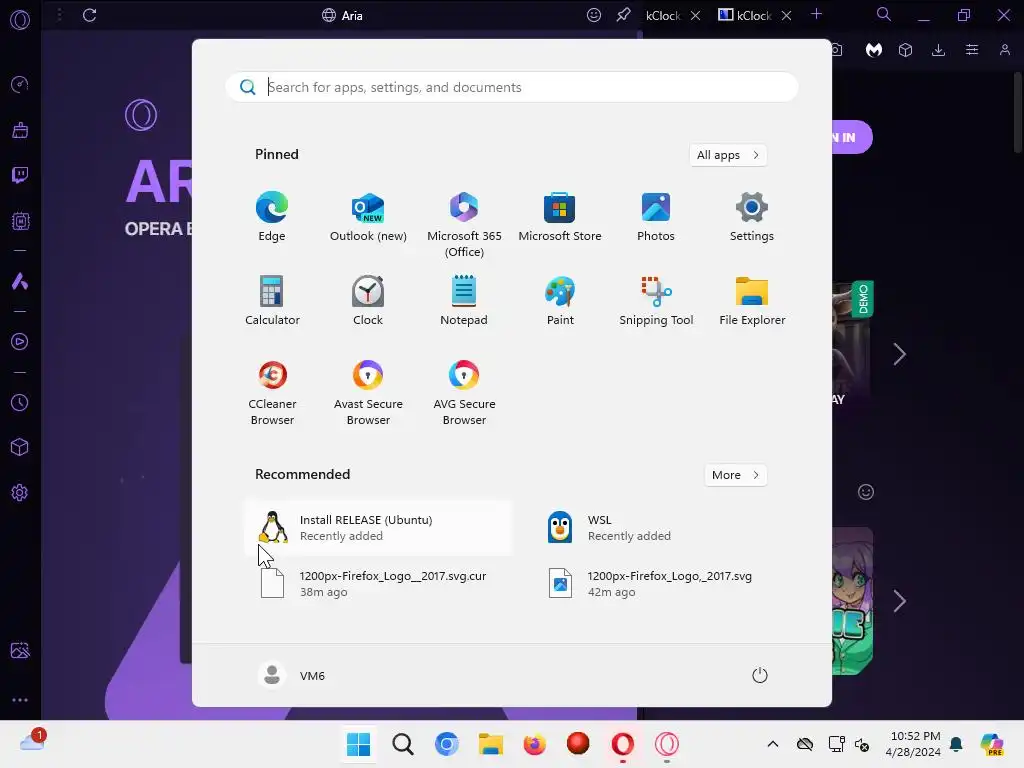Open Aria AI sidebar icon
The height and width of the screenshot is (768, 1024).
pos(20,281)
